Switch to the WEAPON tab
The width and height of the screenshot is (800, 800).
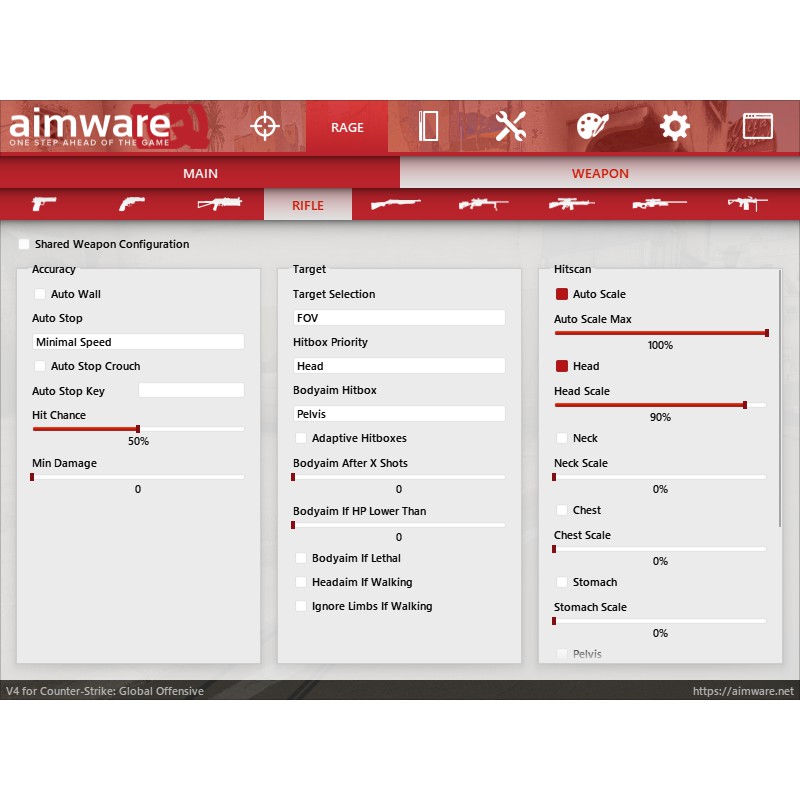coord(600,173)
